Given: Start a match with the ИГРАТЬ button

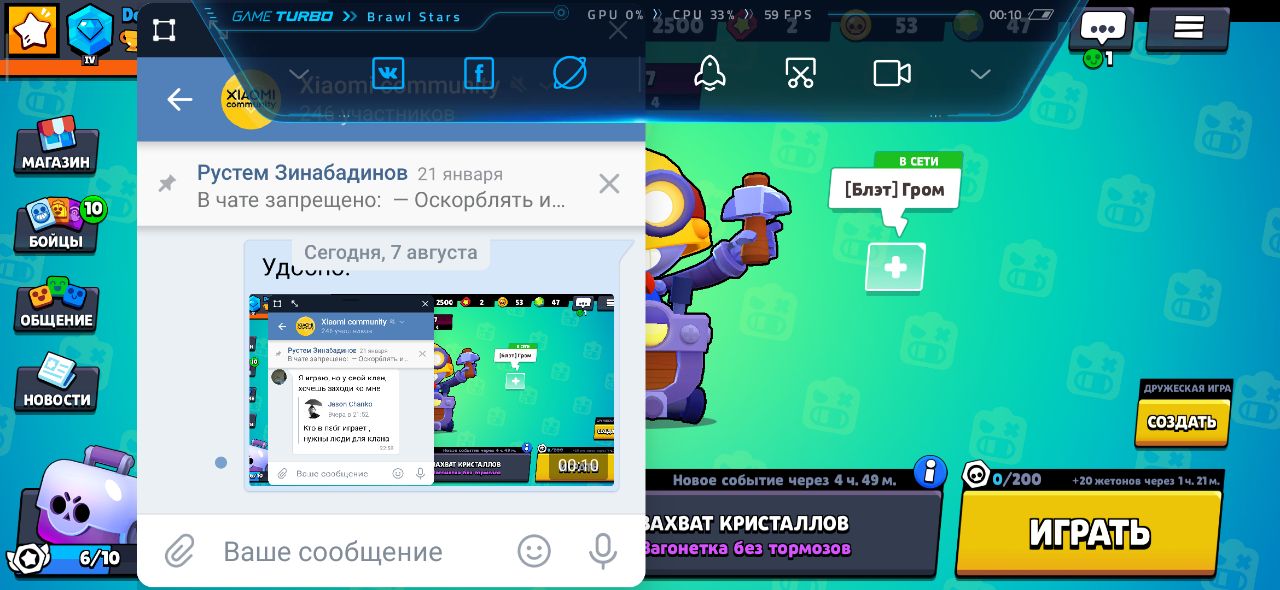Looking at the screenshot, I should (1089, 532).
